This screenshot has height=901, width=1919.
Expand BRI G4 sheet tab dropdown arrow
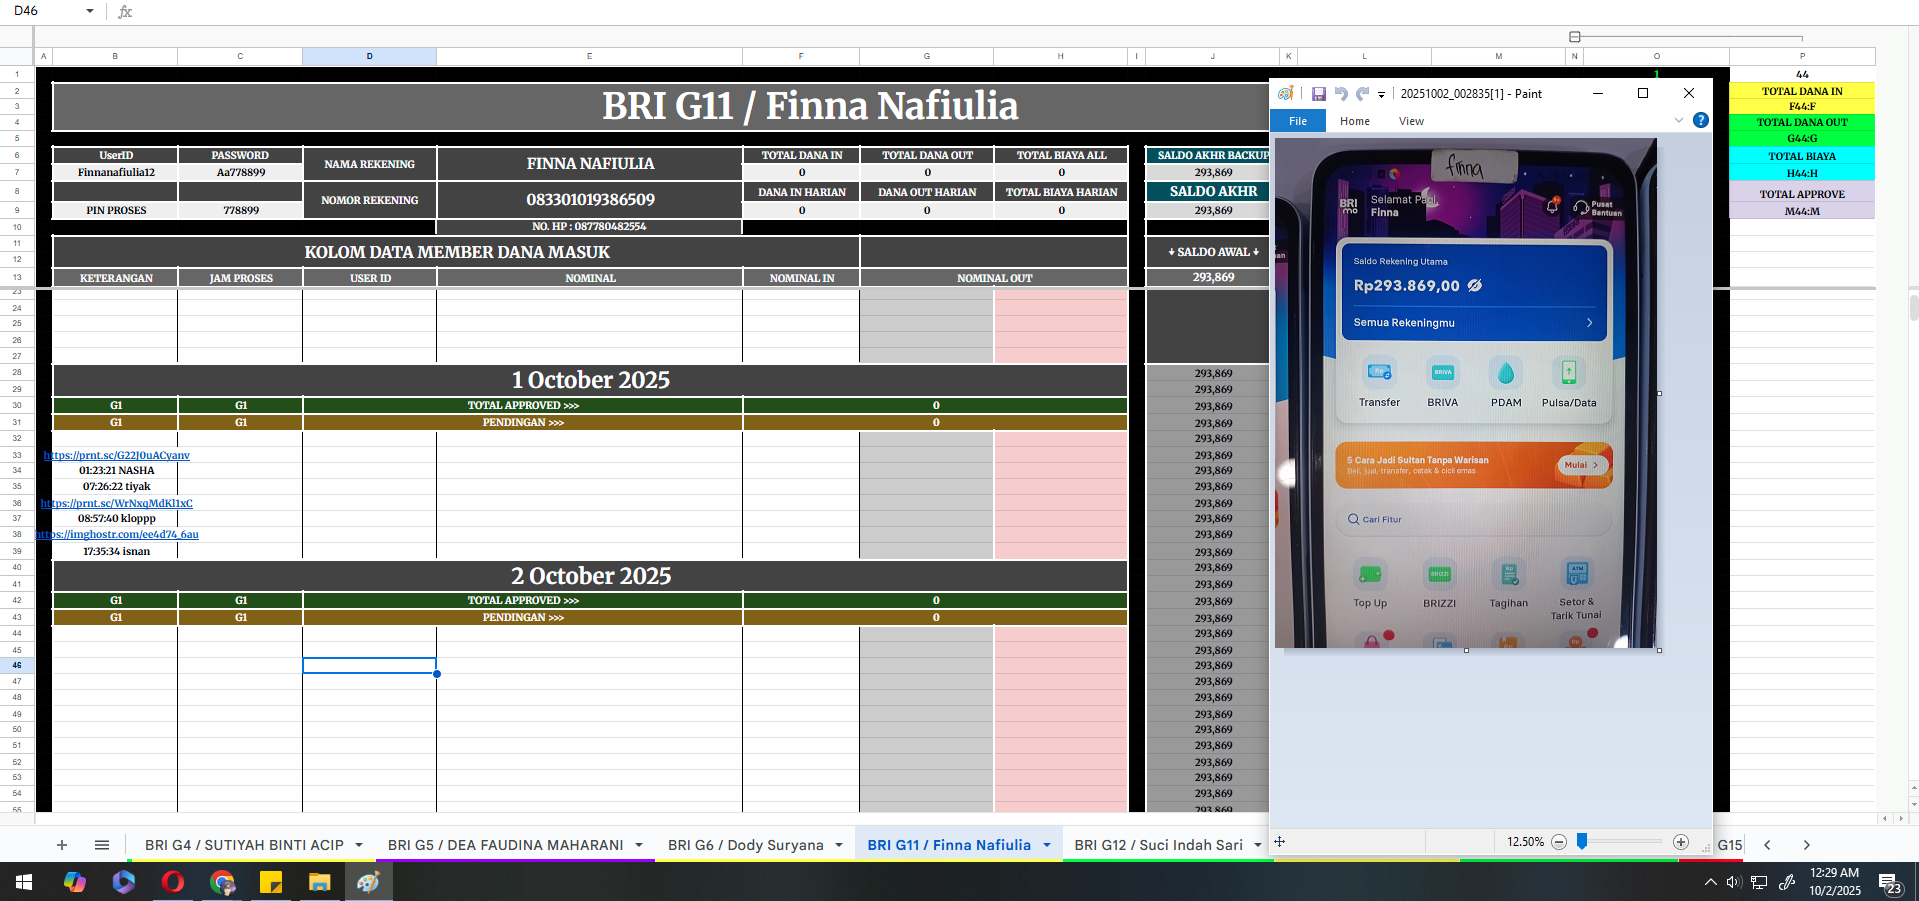point(359,845)
